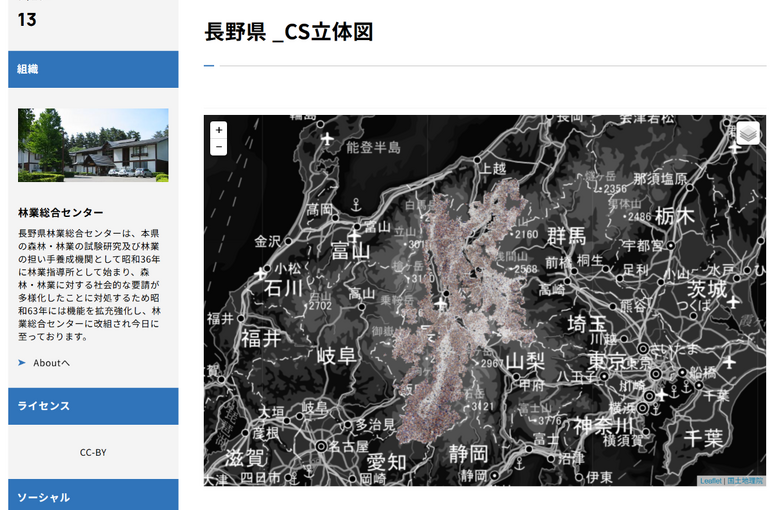The width and height of the screenshot is (770, 510).
Task: Select the 林業総合センター heading
Action: tap(61, 213)
